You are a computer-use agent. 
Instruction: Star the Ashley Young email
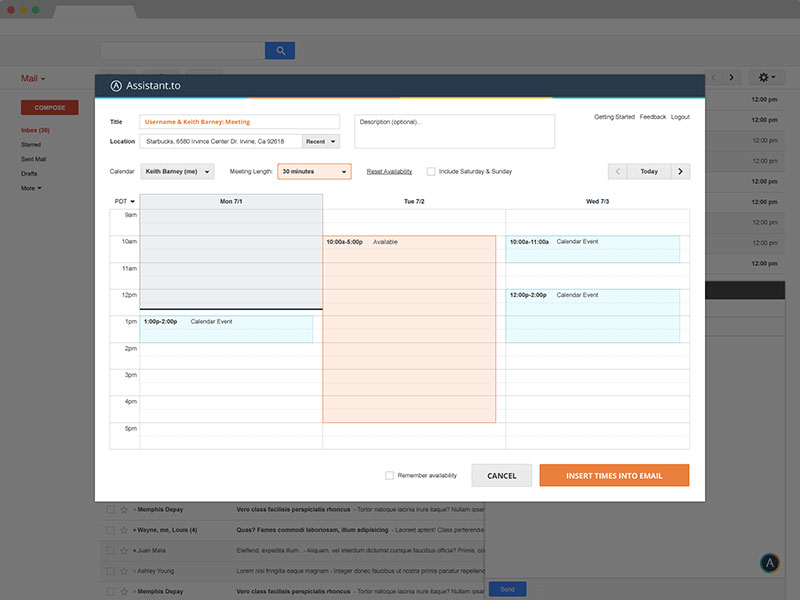(x=124, y=571)
